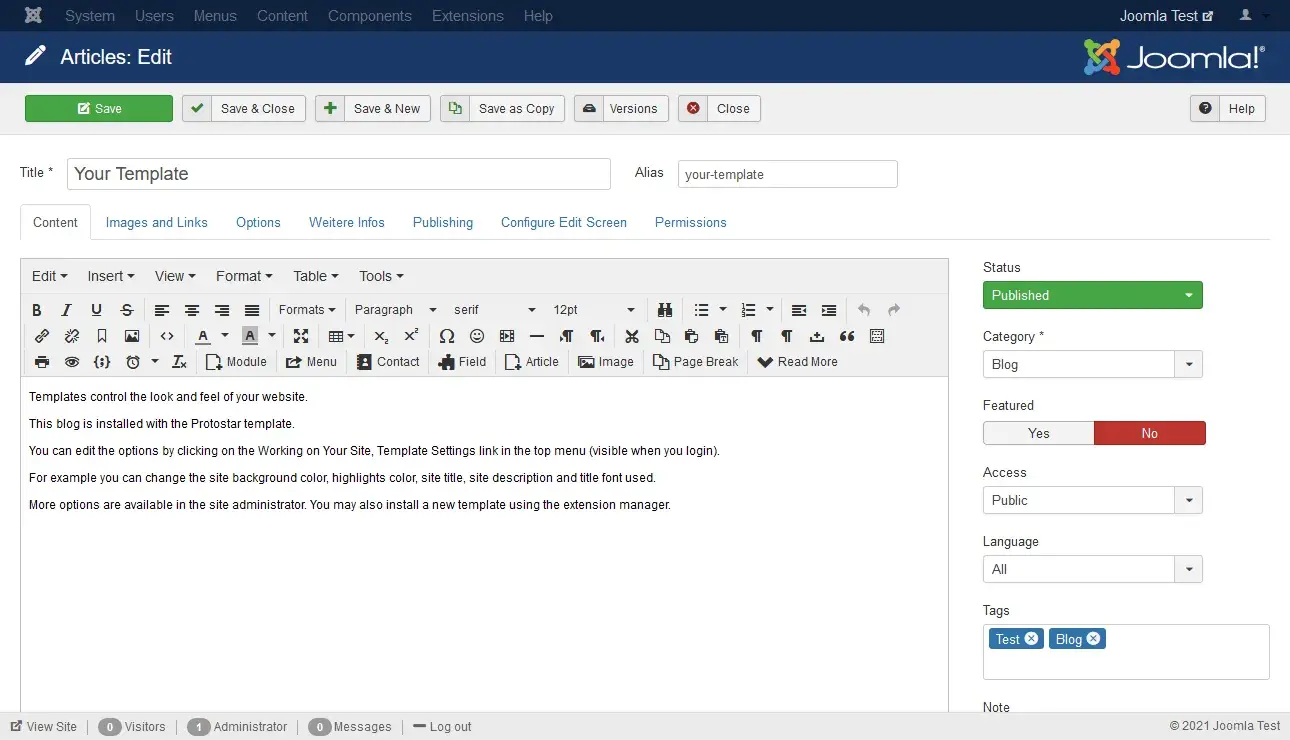The image size is (1290, 740).
Task: Set Featured to Yes
Action: [x=1038, y=432]
